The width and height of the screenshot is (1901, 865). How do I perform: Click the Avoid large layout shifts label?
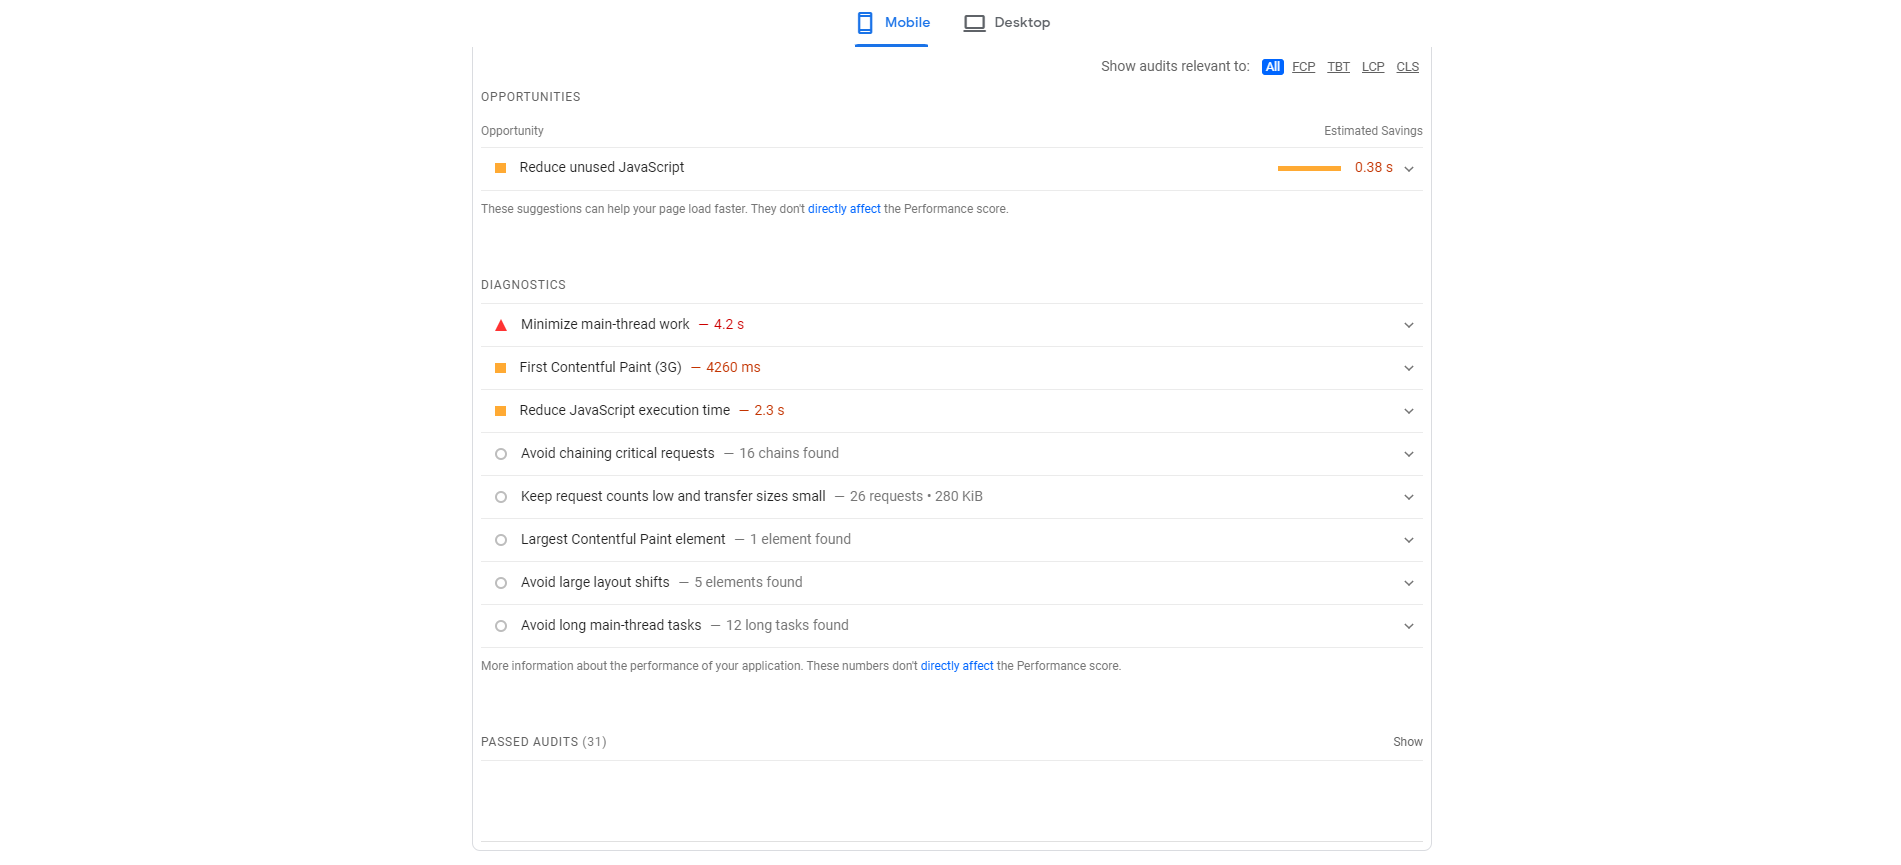coord(595,582)
